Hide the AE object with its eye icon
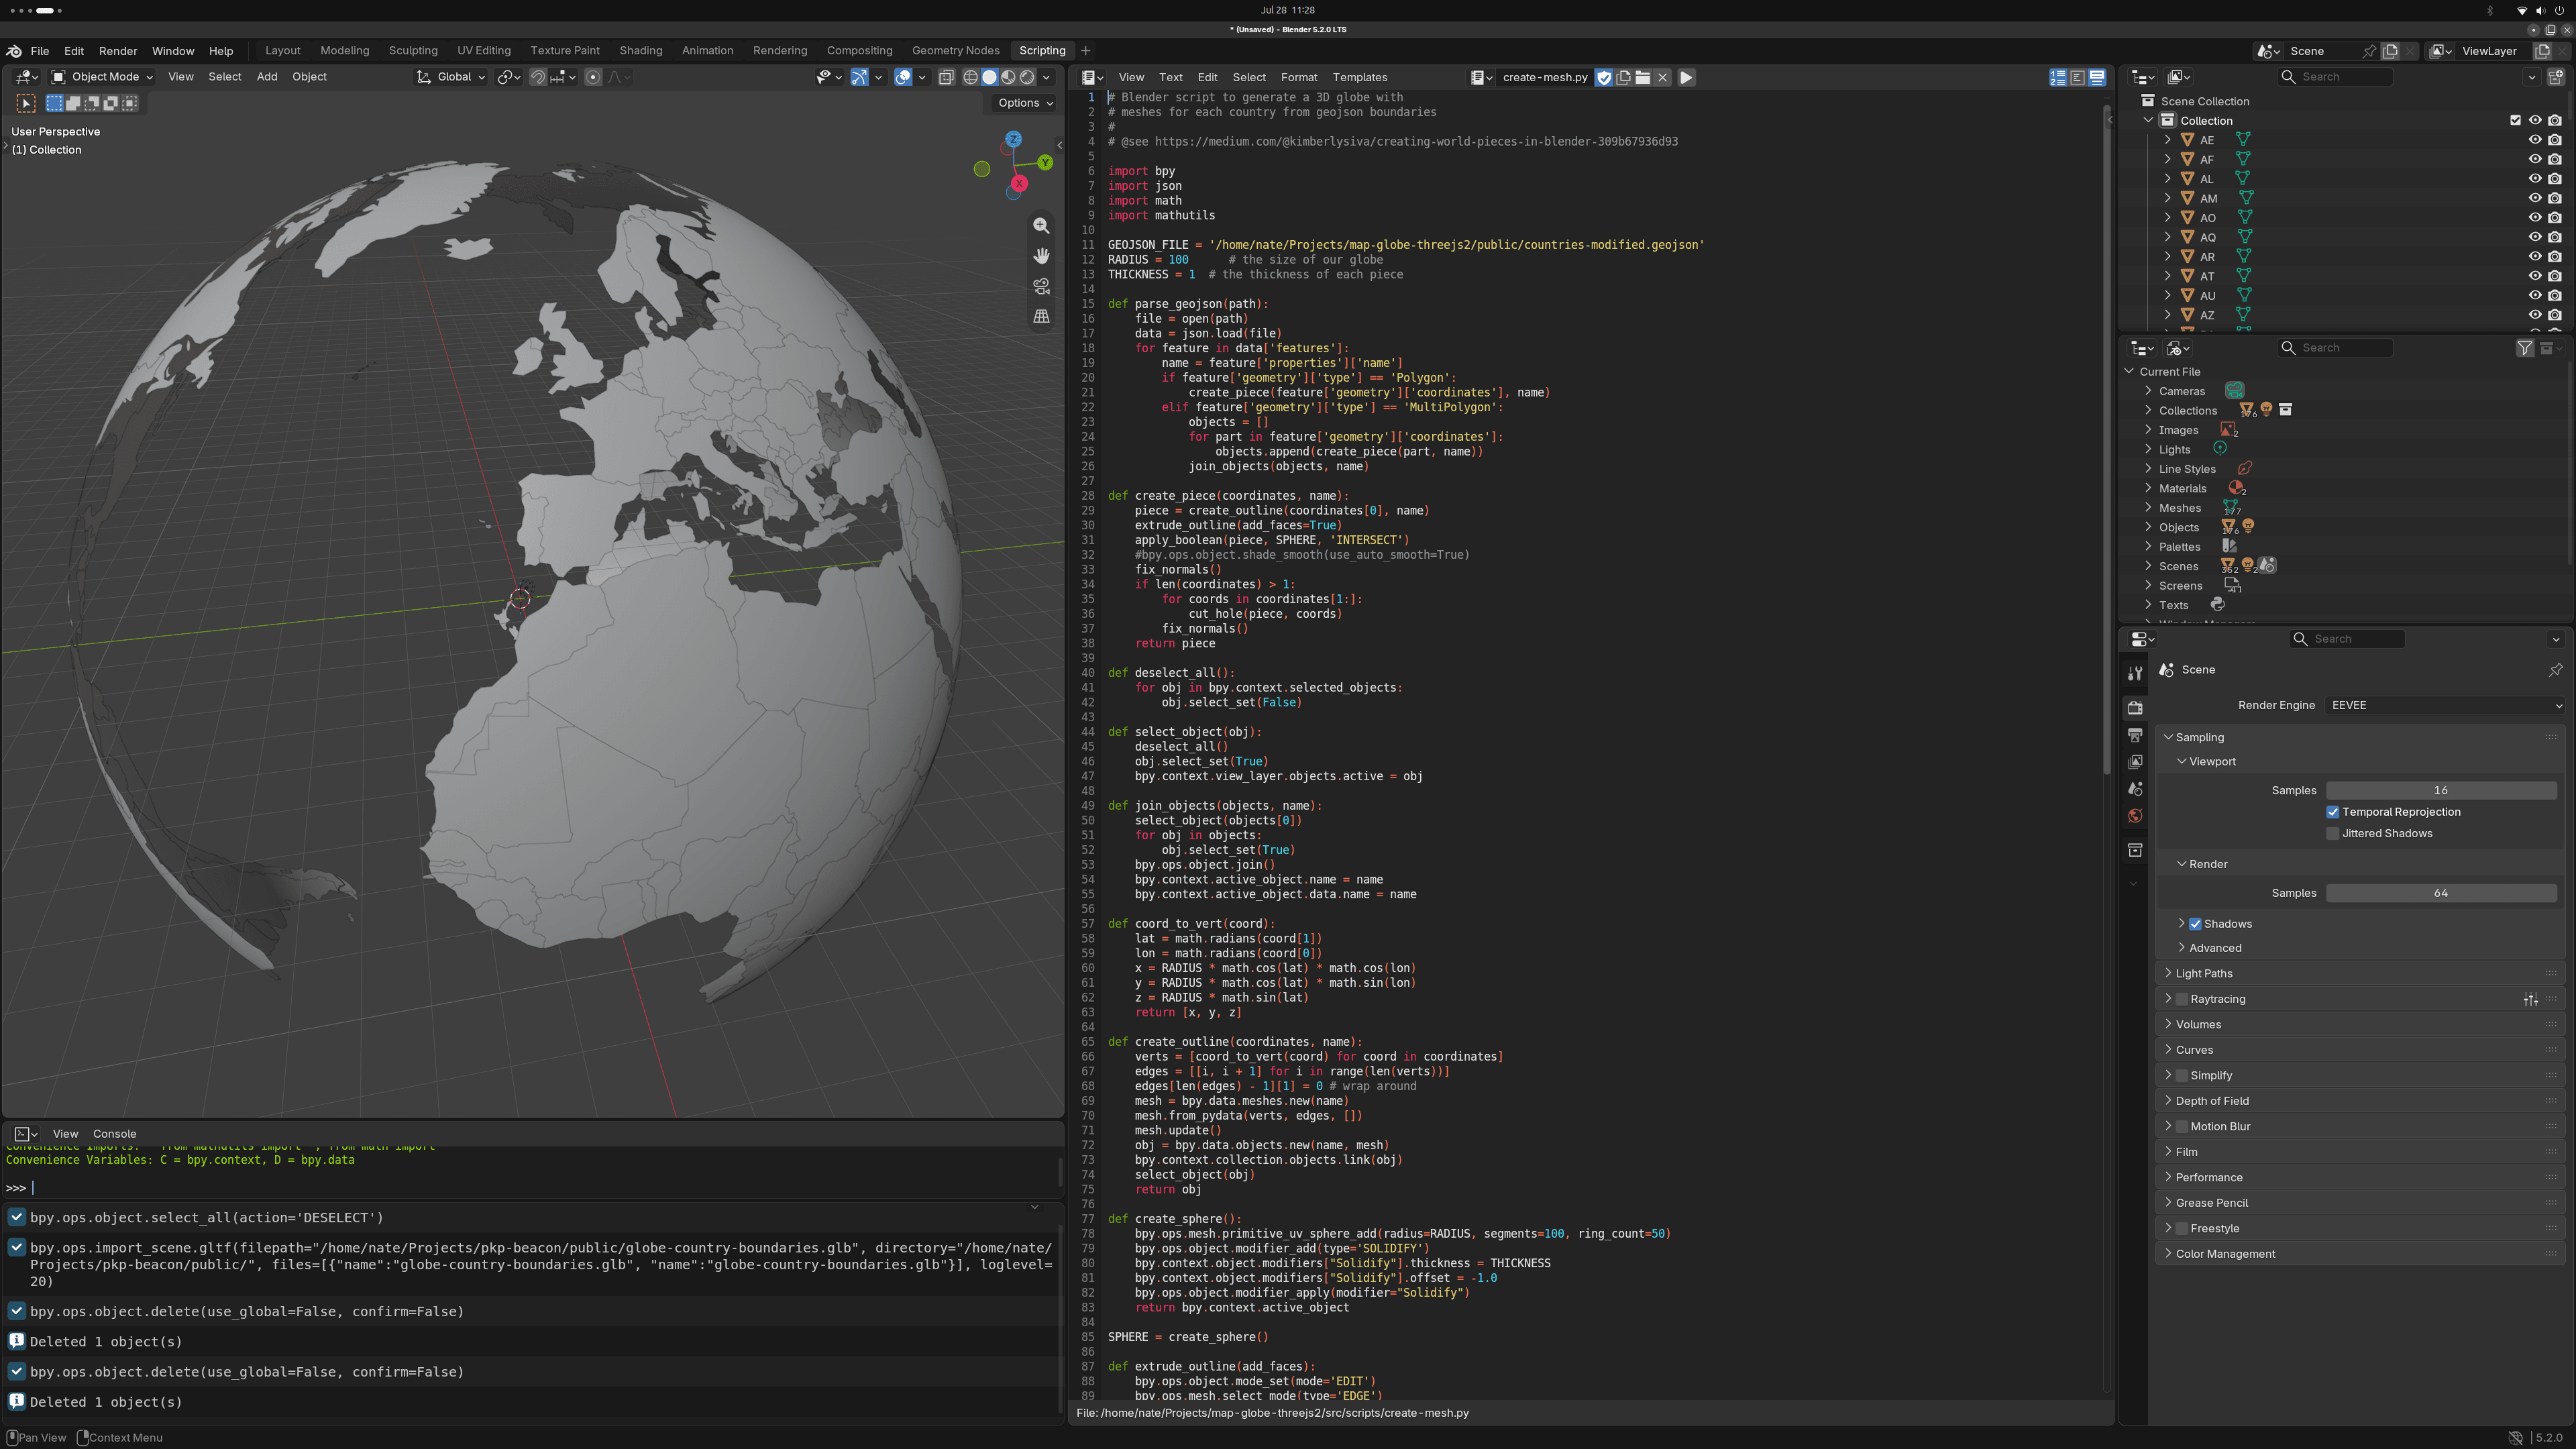The image size is (2576, 1449). point(2535,140)
